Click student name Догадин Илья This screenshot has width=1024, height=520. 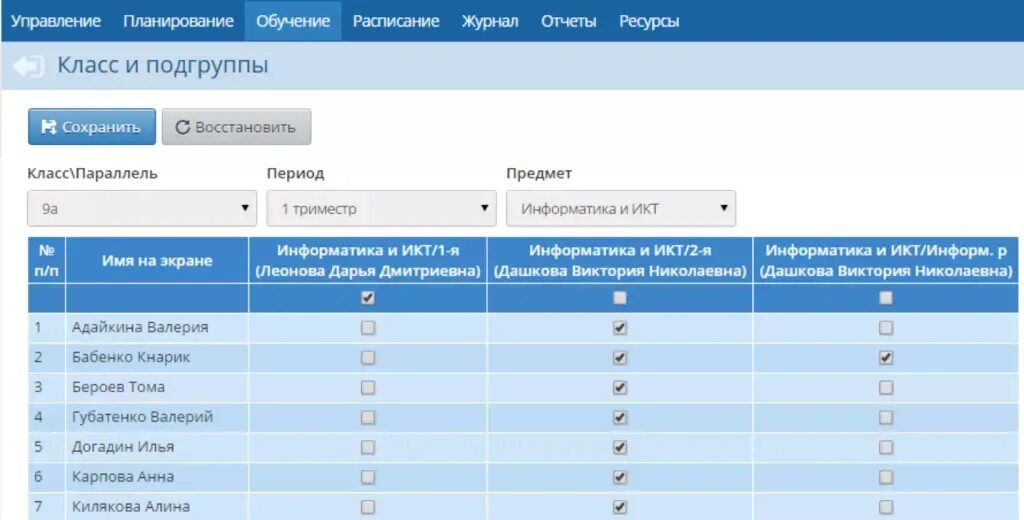tap(123, 447)
